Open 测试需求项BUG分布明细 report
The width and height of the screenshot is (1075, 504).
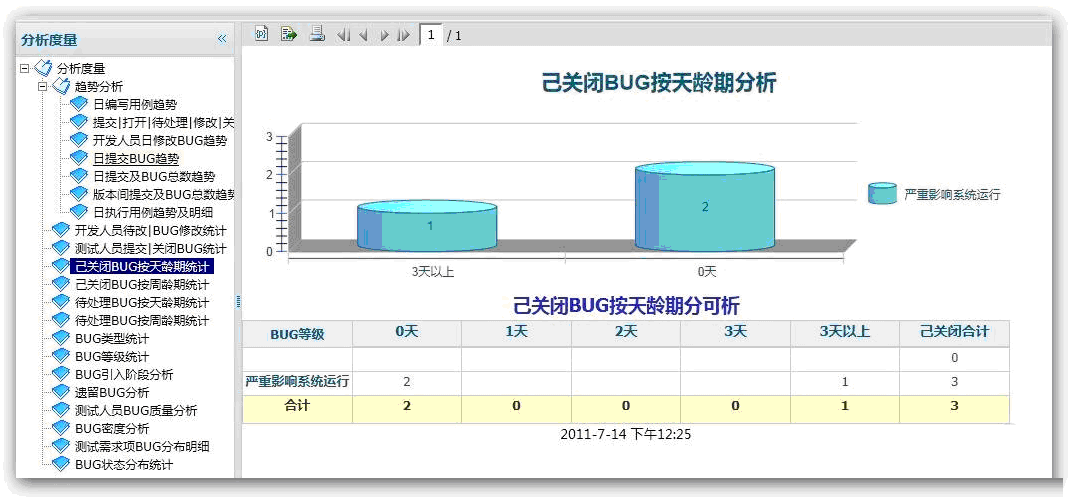pyautogui.click(x=142, y=446)
